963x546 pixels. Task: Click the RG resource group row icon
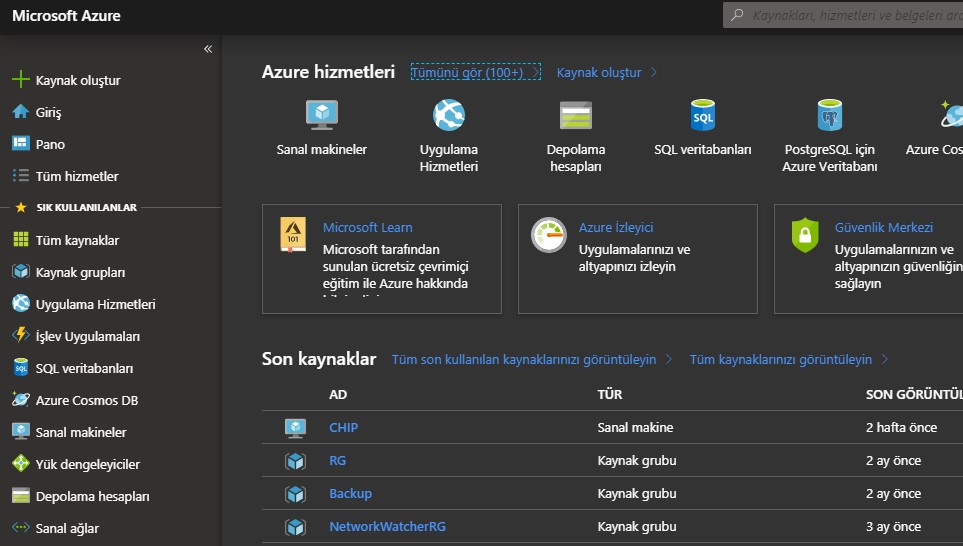295,461
